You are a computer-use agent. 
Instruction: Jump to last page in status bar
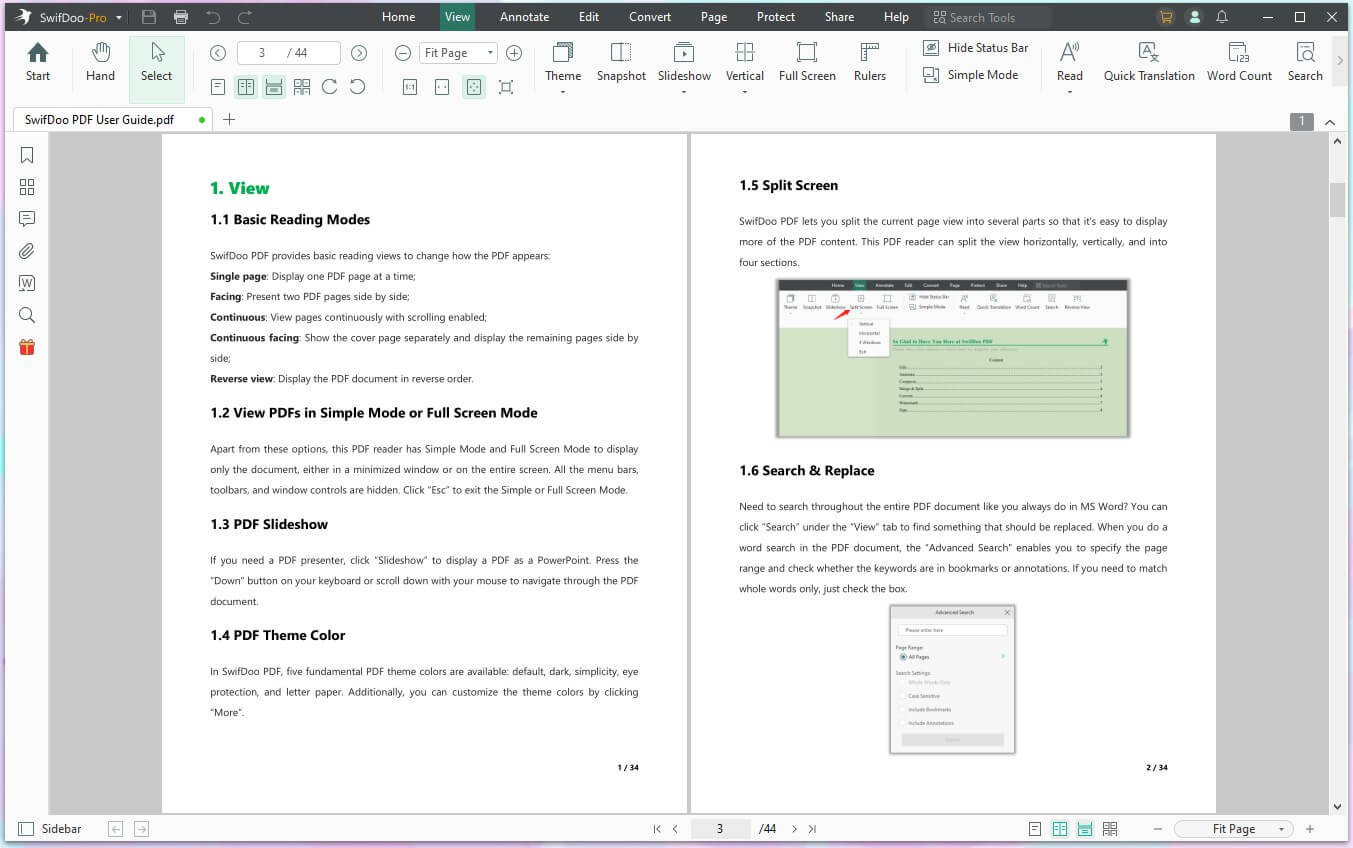[x=812, y=829]
